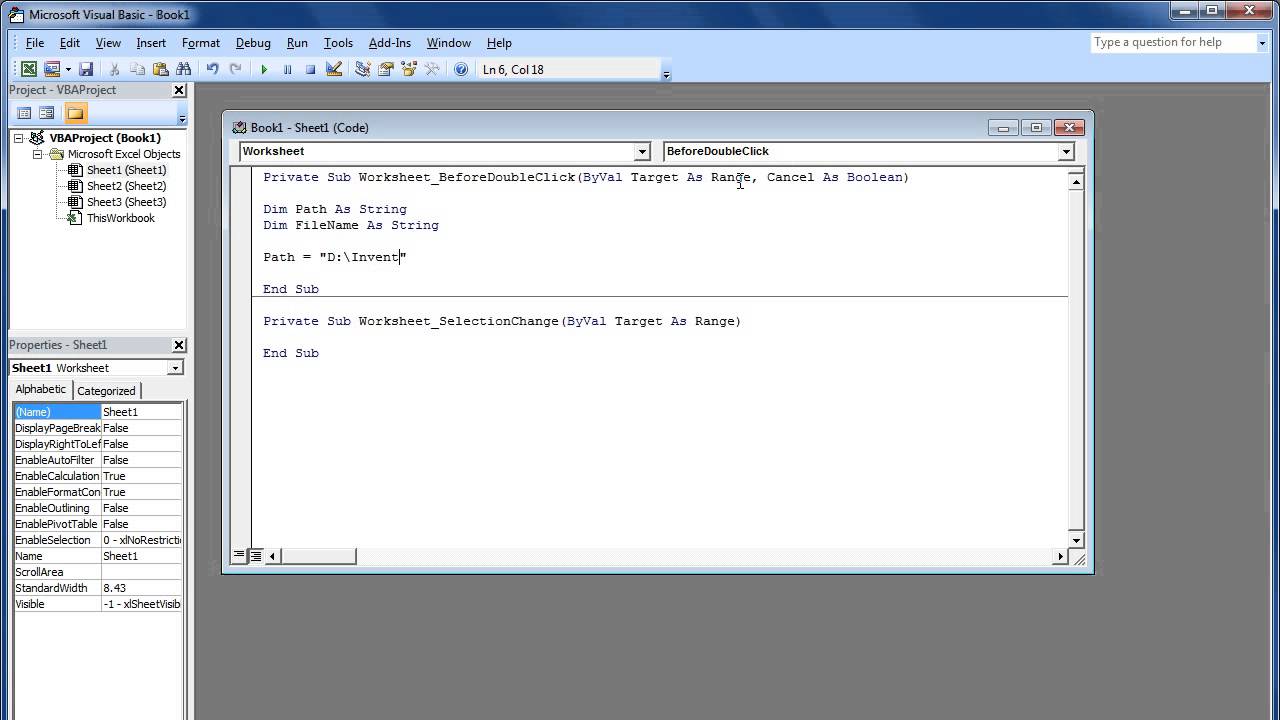Click the Undo arrow icon

coord(212,69)
